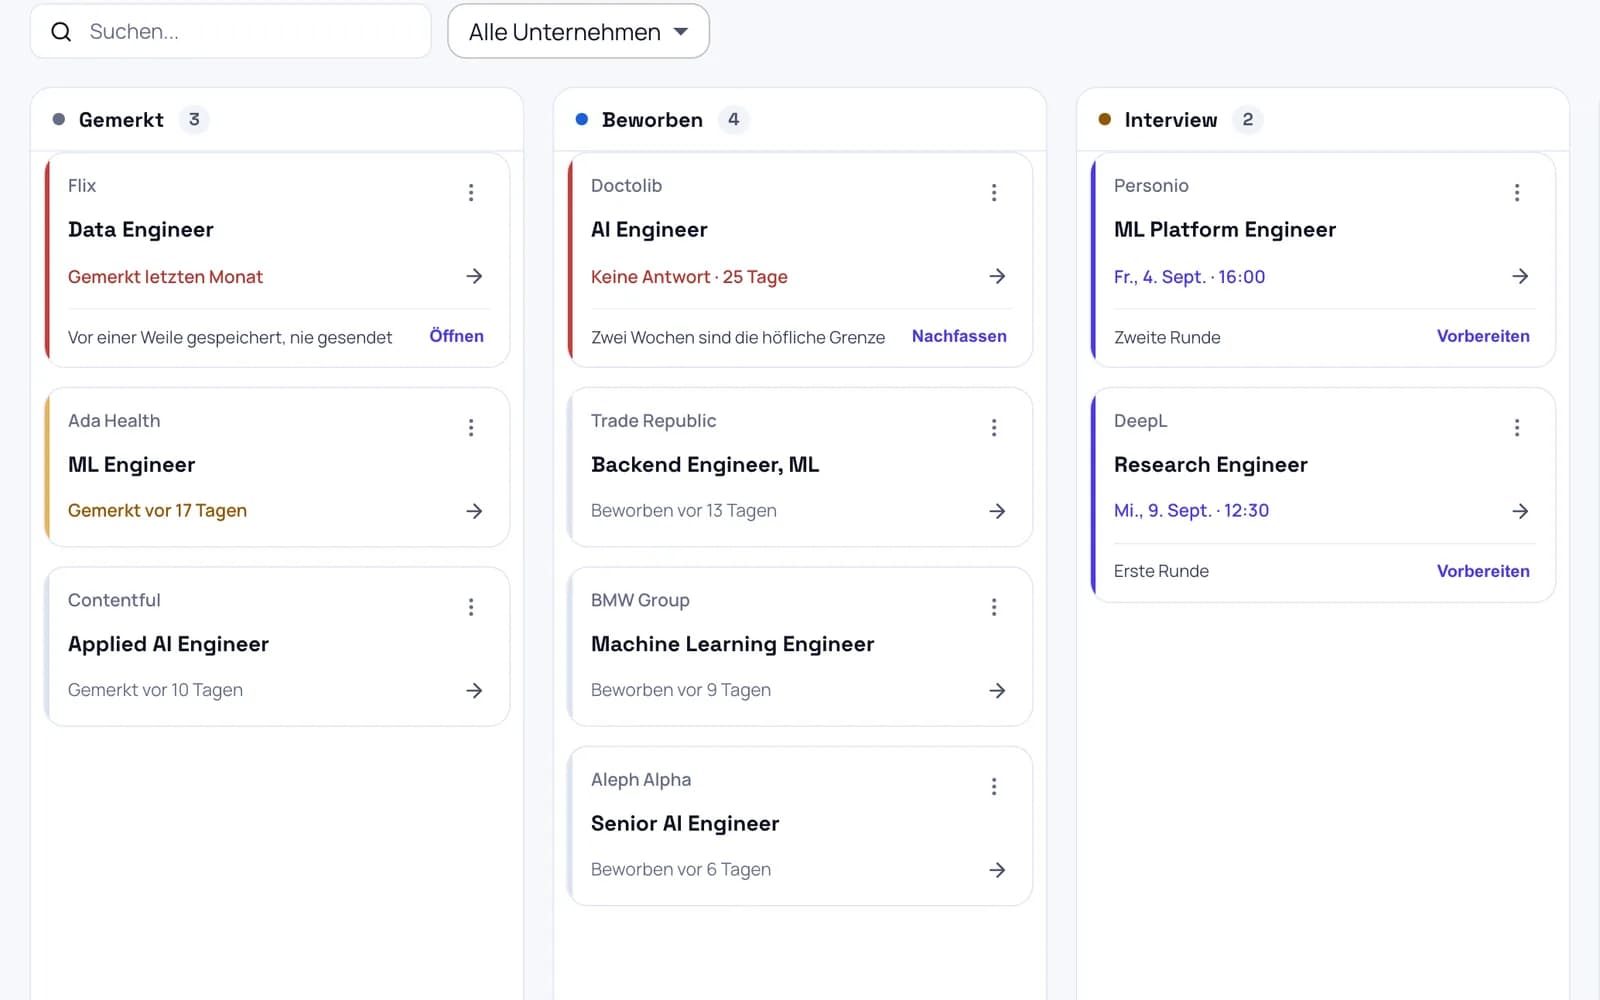Screen dimensions: 1600x1000
Task: Click 'Keine Antwort · 25 Tage' status
Action: 689,277
